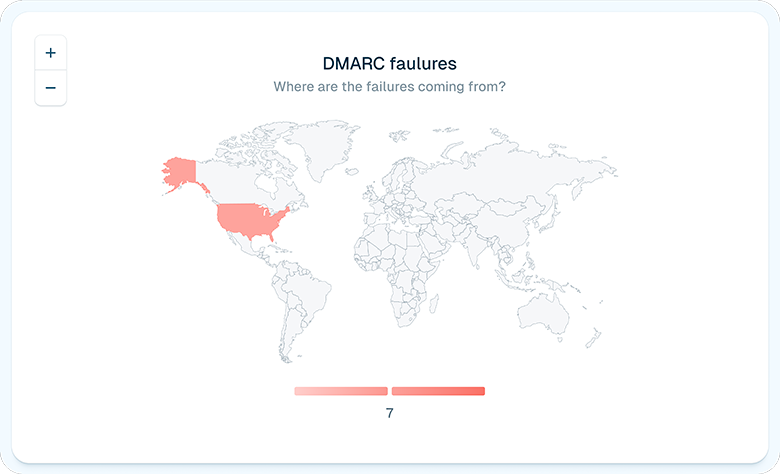The width and height of the screenshot is (780, 474).
Task: Click the failures subtitle question text
Action: tap(390, 87)
